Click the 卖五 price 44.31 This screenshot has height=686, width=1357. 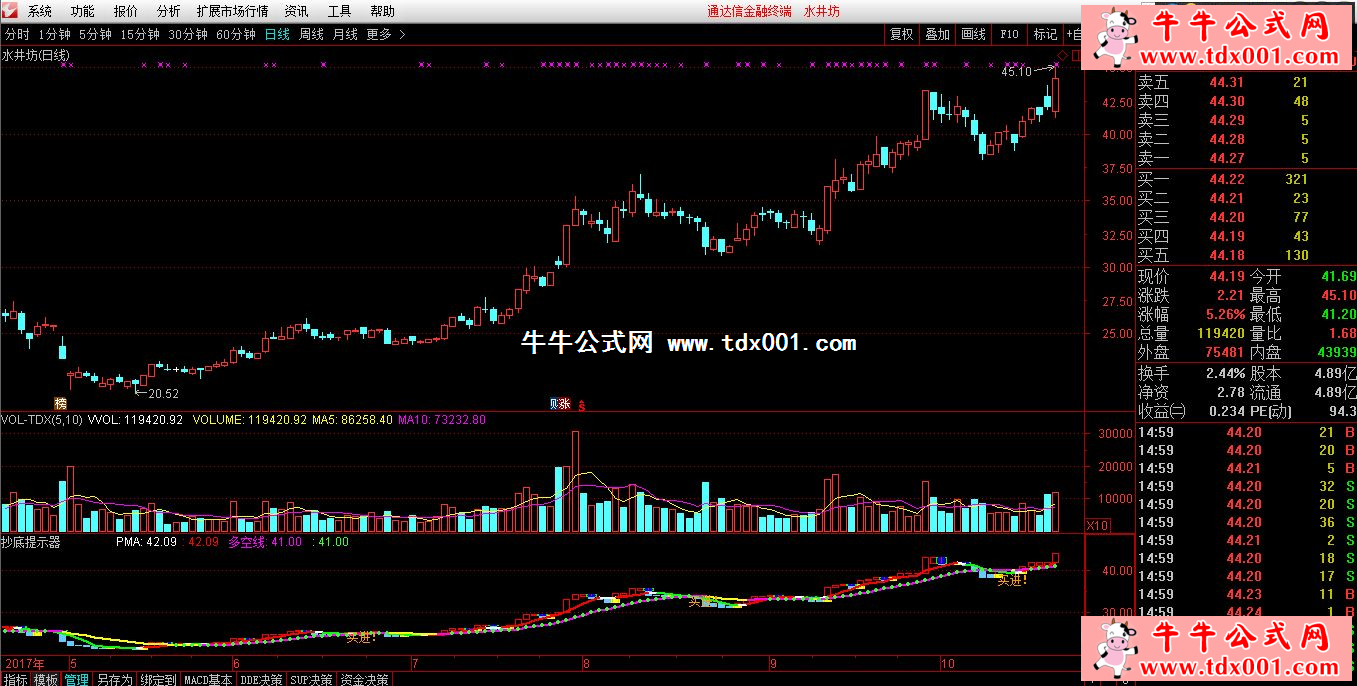tap(1227, 83)
